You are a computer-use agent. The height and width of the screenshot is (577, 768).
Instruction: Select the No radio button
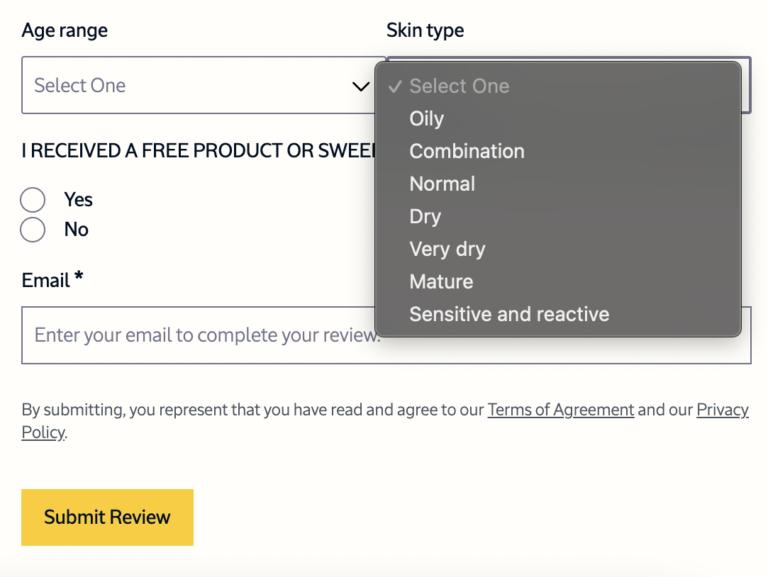(x=33, y=230)
